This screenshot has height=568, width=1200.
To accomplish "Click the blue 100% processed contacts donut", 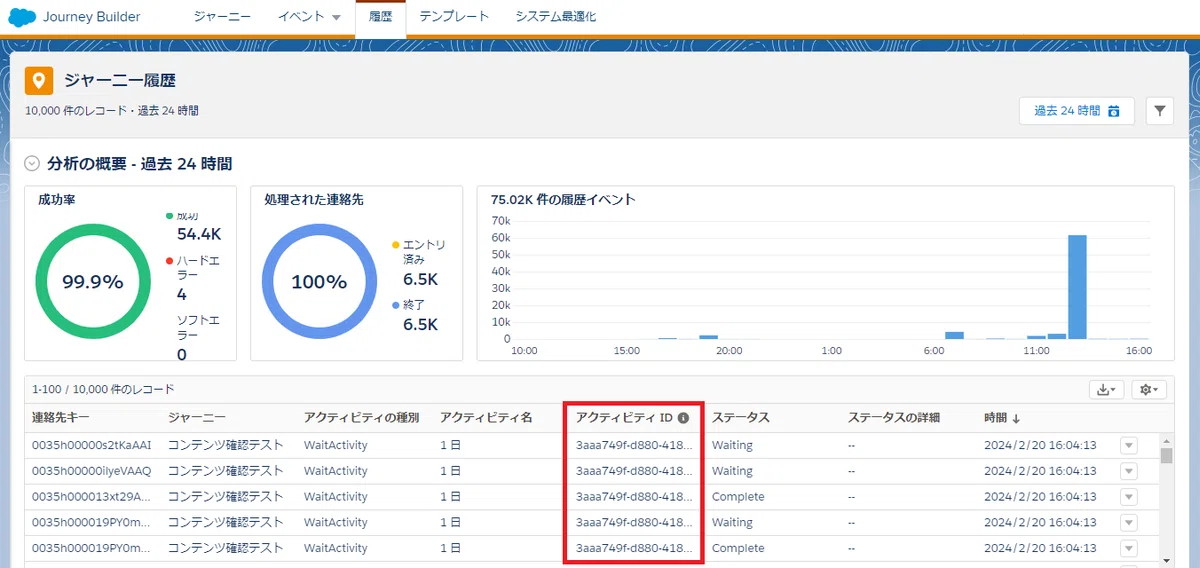I will (x=319, y=282).
